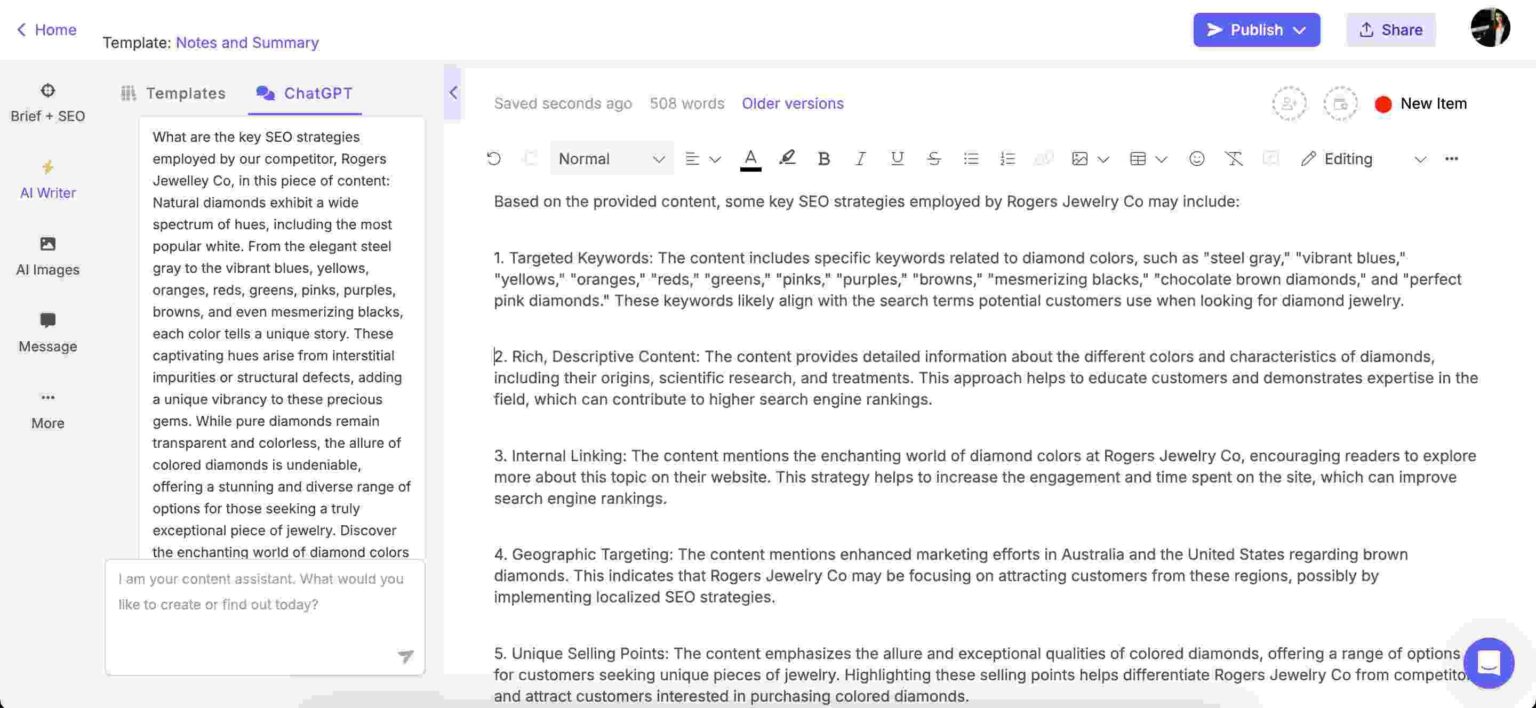This screenshot has width=1536, height=708.
Task: Send the chat message with the arrow icon
Action: point(405,656)
